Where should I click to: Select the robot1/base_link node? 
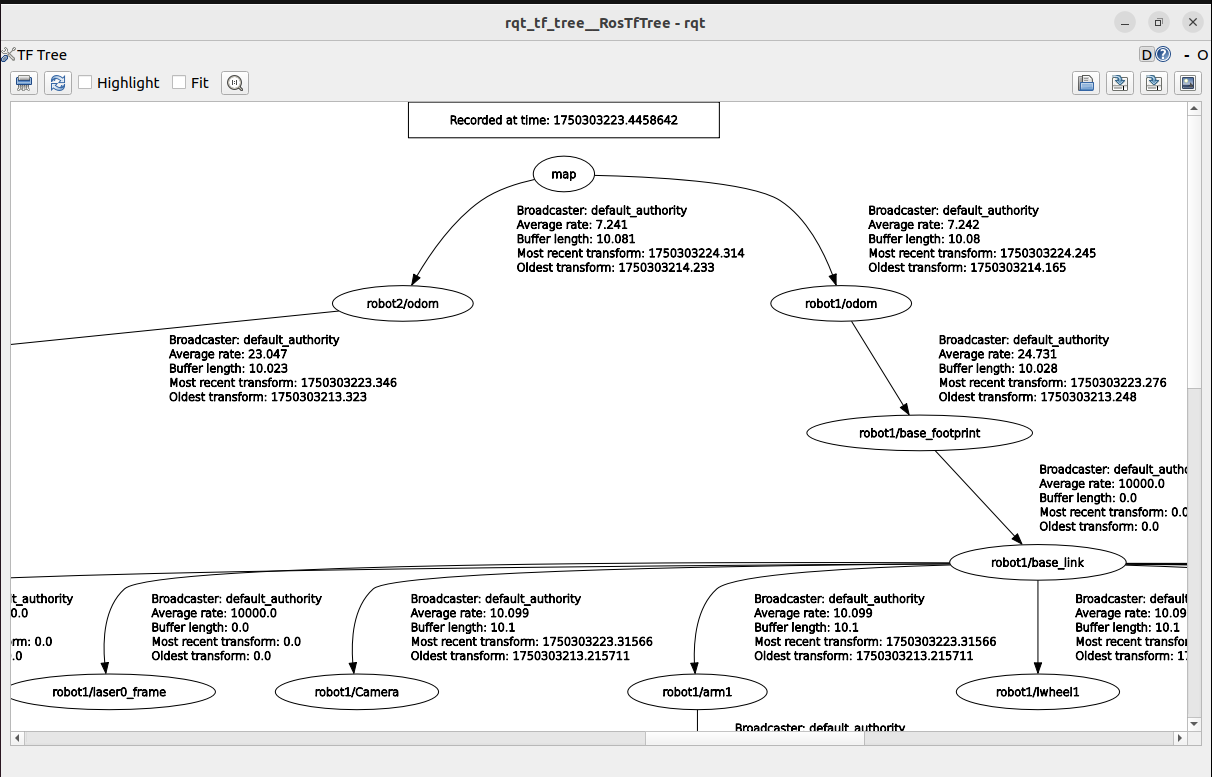1037,562
